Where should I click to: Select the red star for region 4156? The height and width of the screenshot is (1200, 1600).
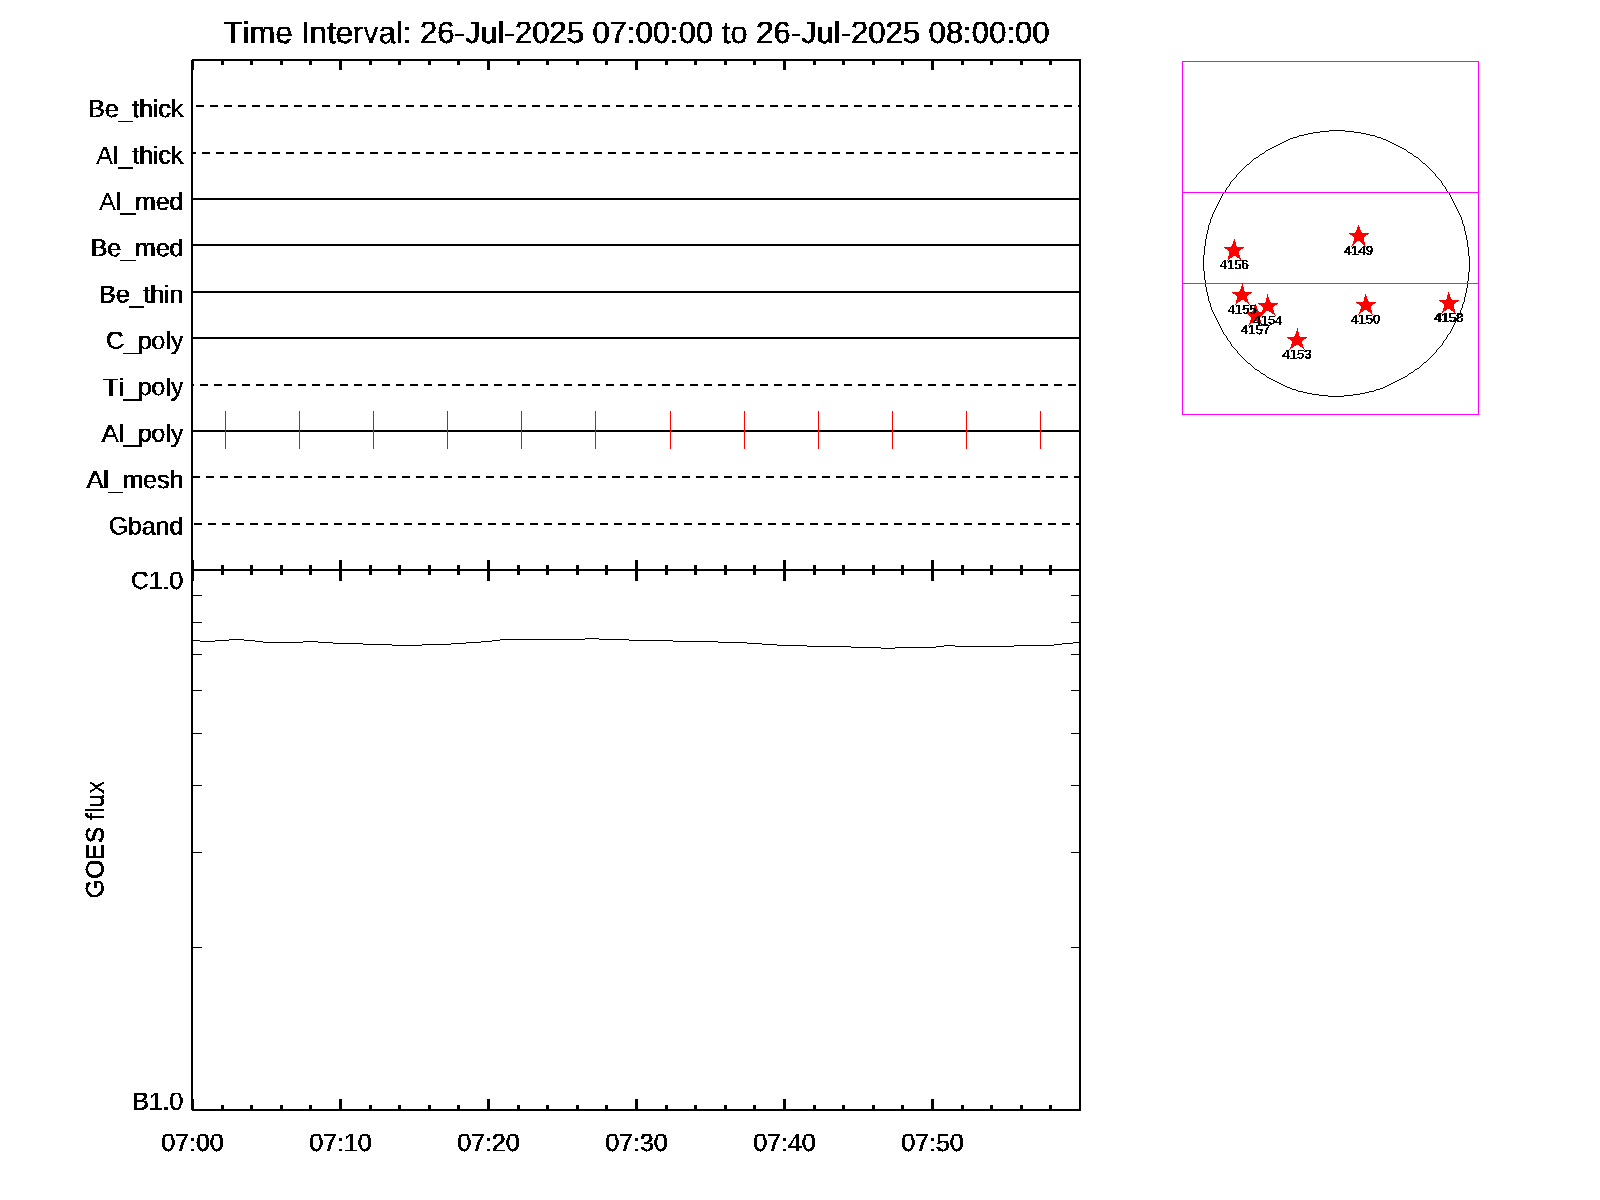[x=1234, y=250]
